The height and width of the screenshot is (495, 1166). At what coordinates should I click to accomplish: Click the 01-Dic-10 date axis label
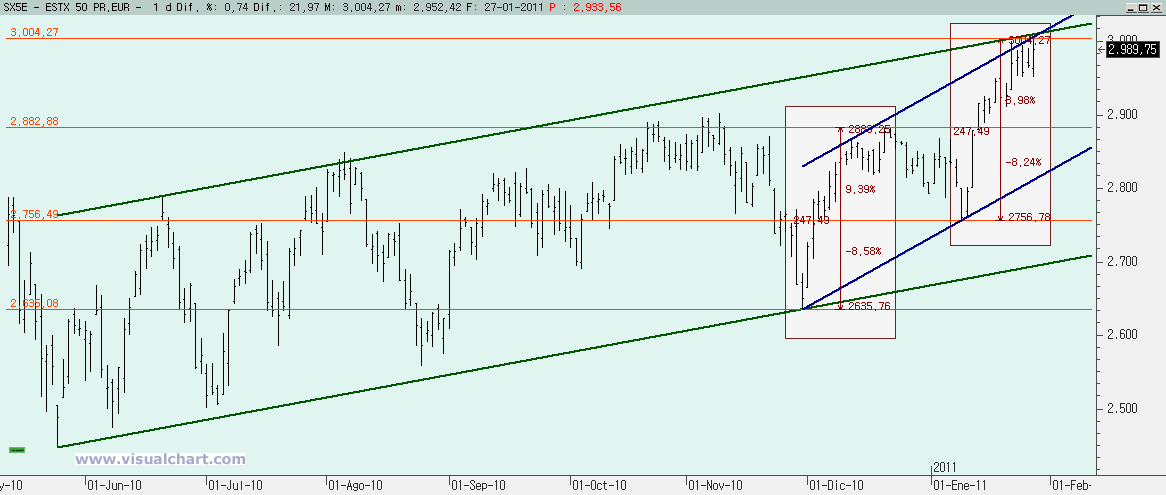tap(837, 485)
